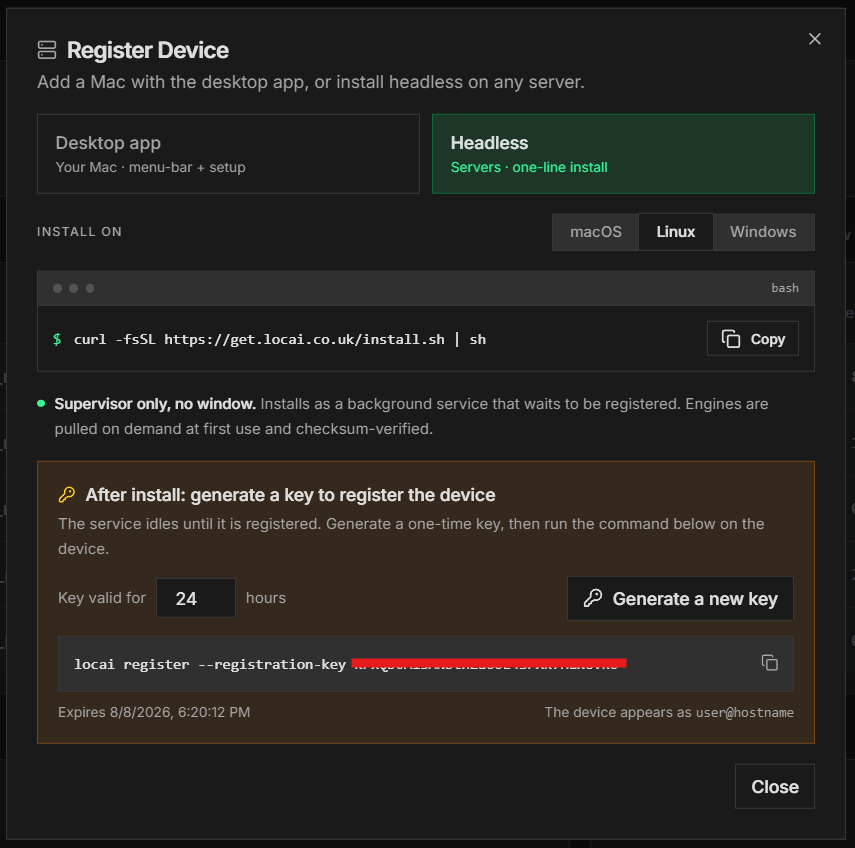
Task: Select the Desktop app option card
Action: click(228, 154)
